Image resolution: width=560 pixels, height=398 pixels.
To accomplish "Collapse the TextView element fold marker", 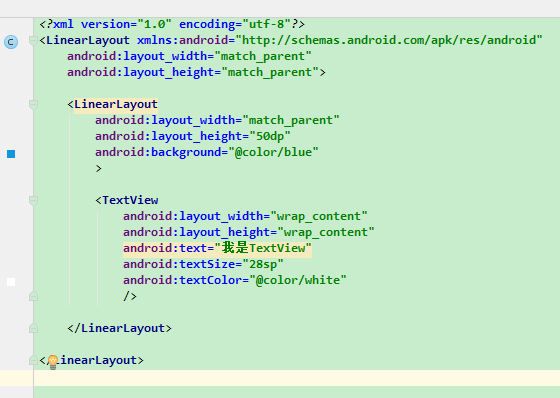I will point(33,200).
